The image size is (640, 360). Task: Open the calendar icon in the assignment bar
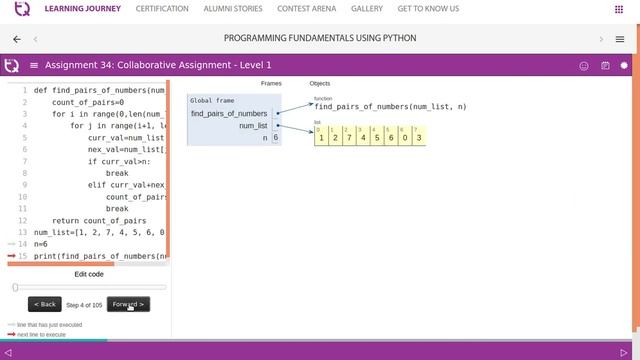pyautogui.click(x=605, y=65)
